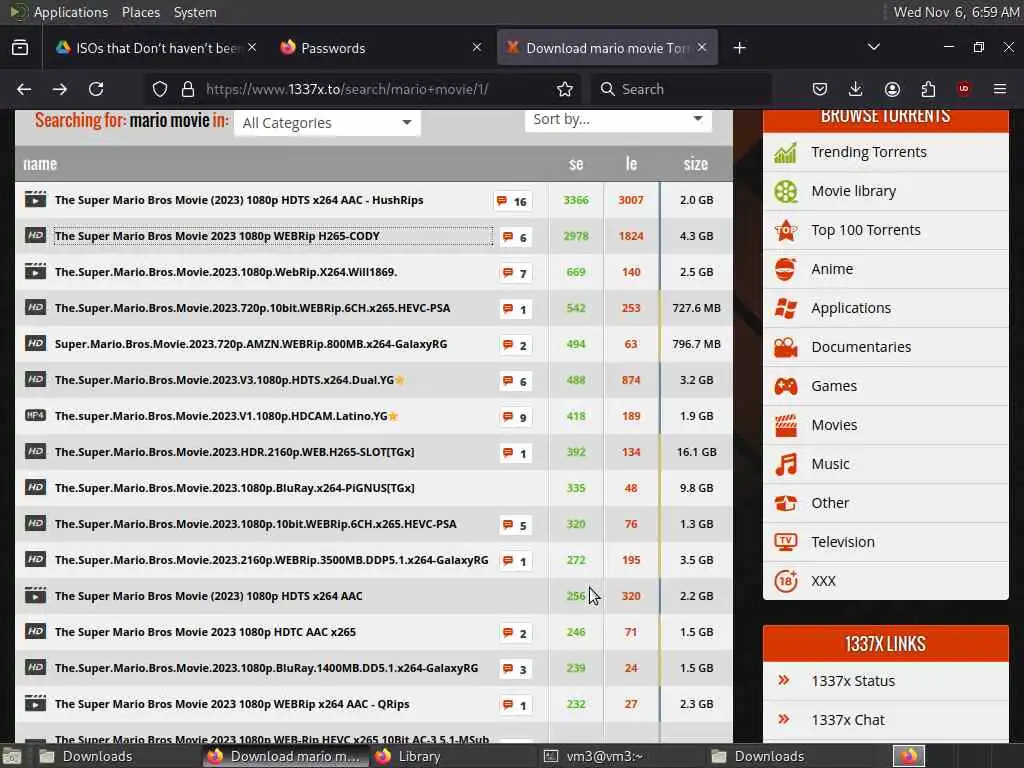The height and width of the screenshot is (768, 1024).
Task: Open comments badge for Dual.YG torrent
Action: tap(515, 381)
